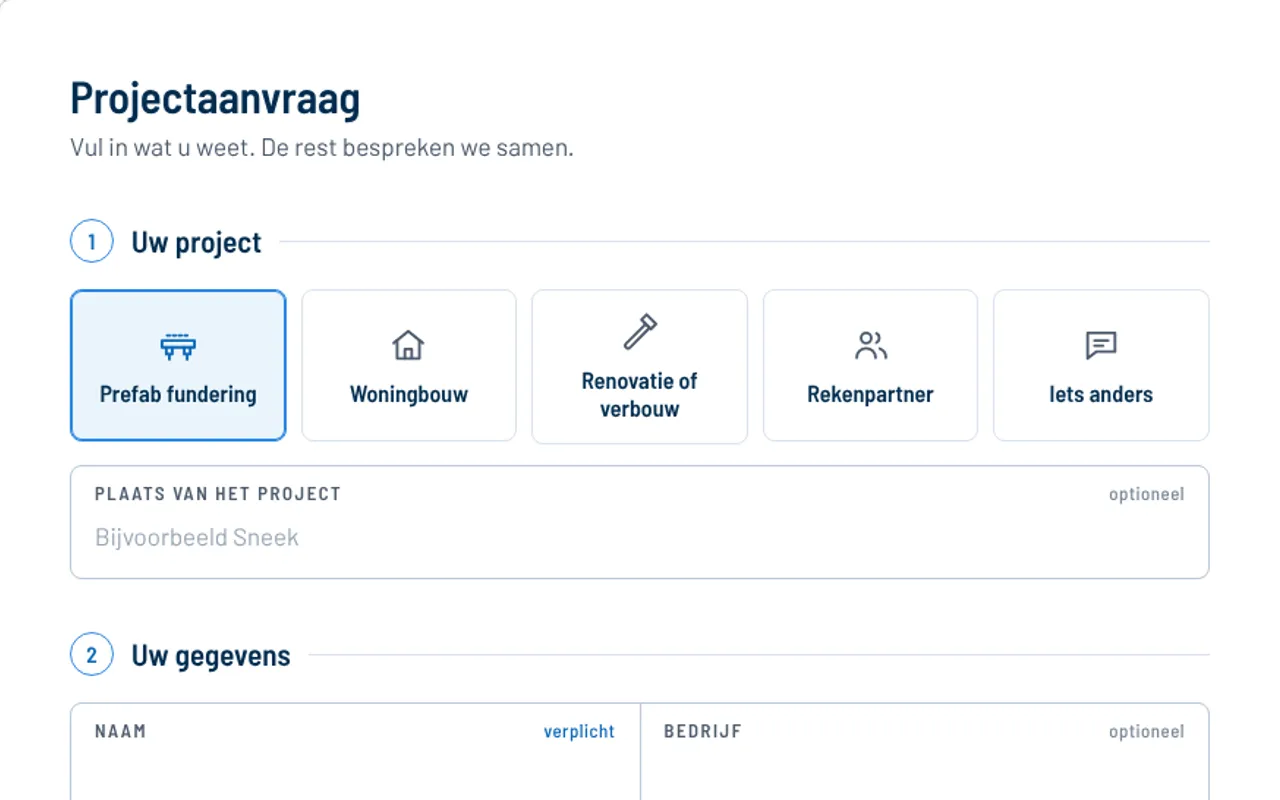This screenshot has height=800, width=1280.
Task: Select the Prefab fundering foundation icon
Action: 178,346
